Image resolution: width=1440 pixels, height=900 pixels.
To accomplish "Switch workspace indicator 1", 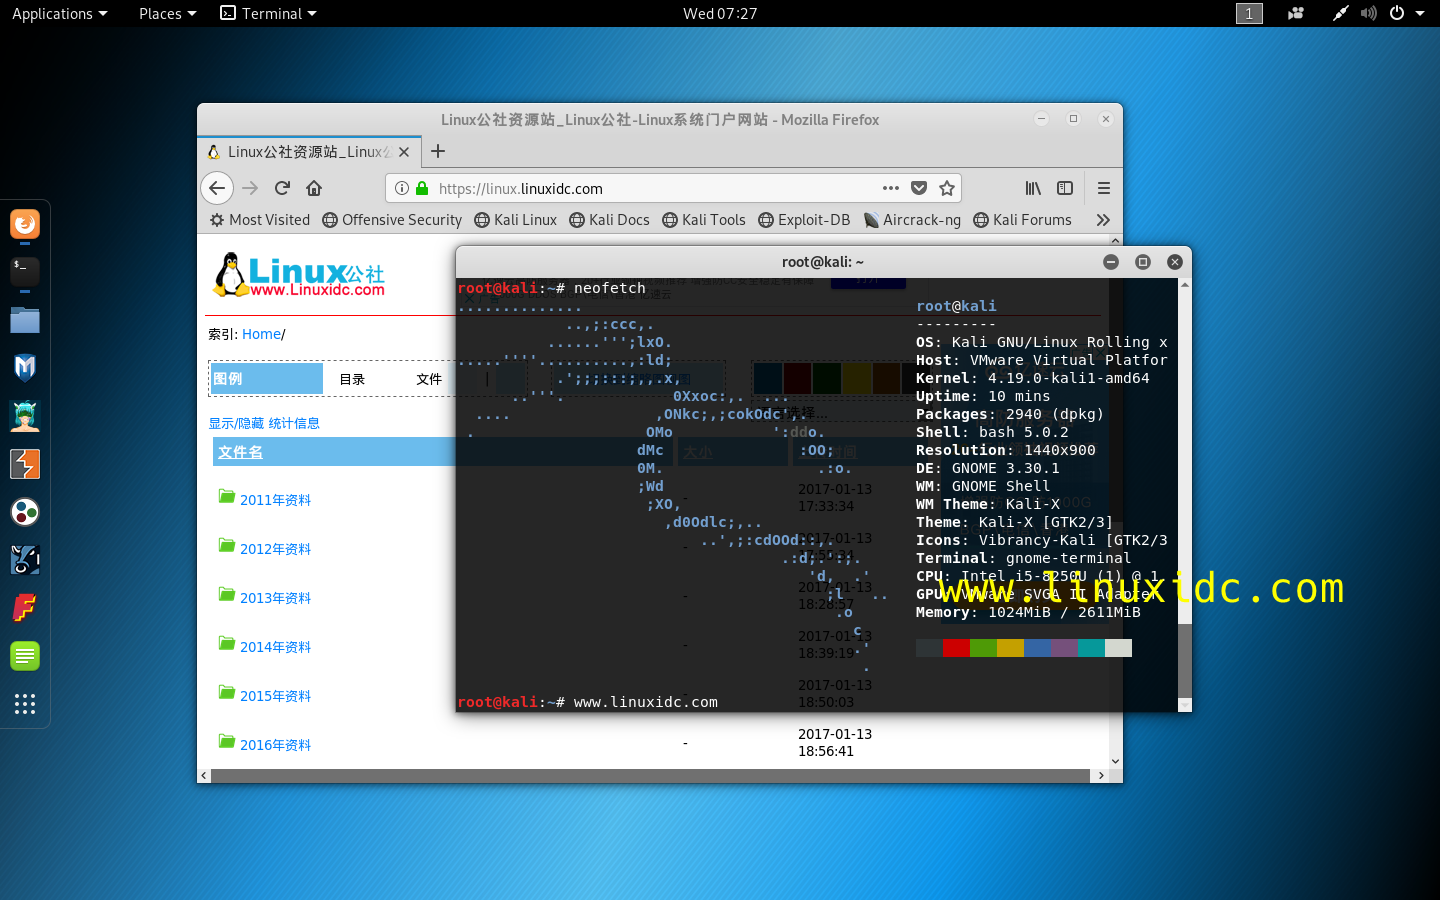I will [x=1249, y=13].
